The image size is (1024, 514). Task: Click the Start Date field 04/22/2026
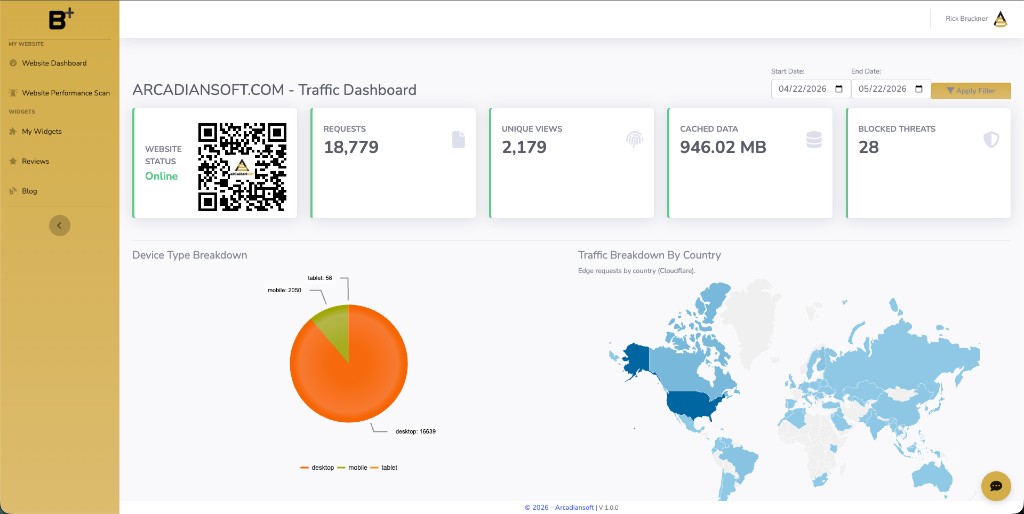pyautogui.click(x=810, y=89)
